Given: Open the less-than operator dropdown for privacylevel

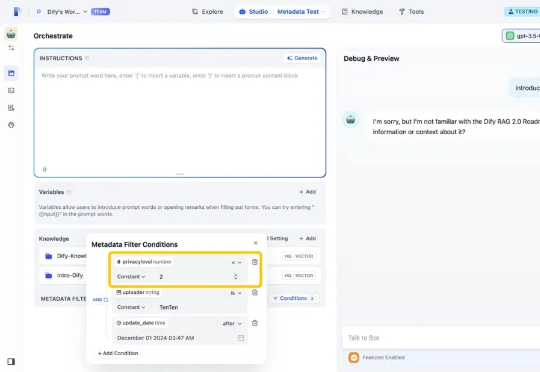Looking at the screenshot, I should (236, 262).
